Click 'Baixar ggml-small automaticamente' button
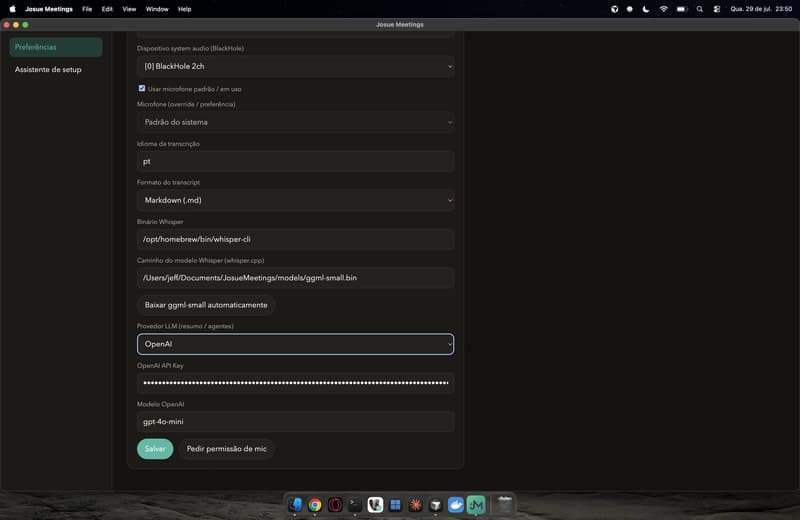Viewport: 800px width, 520px height. (206, 305)
